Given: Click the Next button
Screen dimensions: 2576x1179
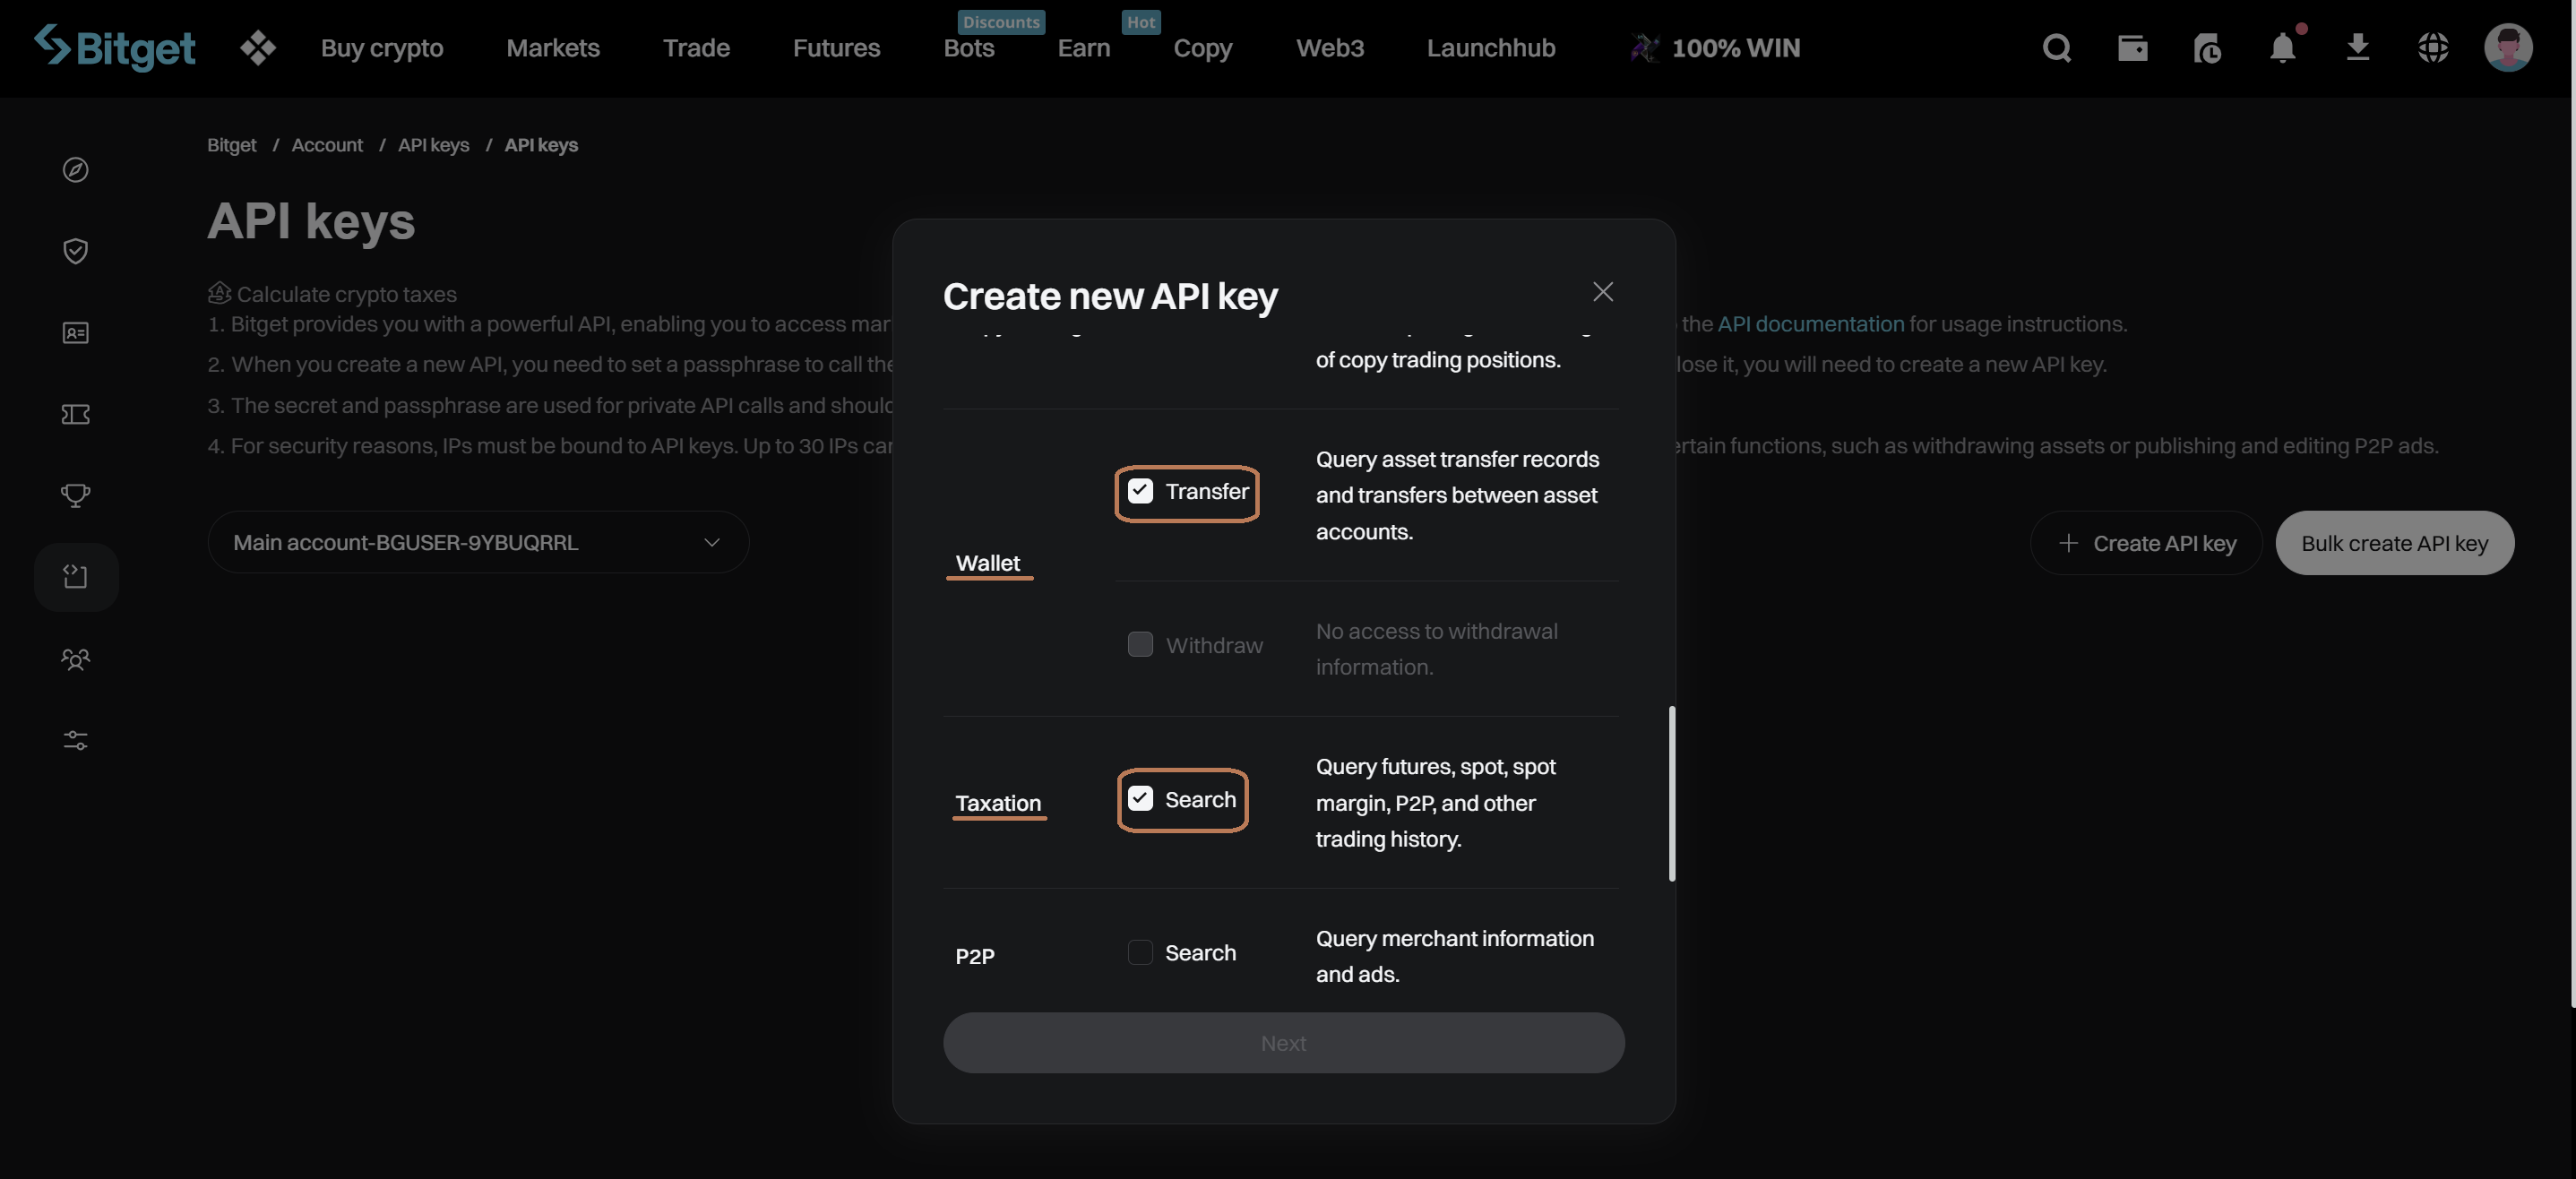Looking at the screenshot, I should (x=1283, y=1043).
